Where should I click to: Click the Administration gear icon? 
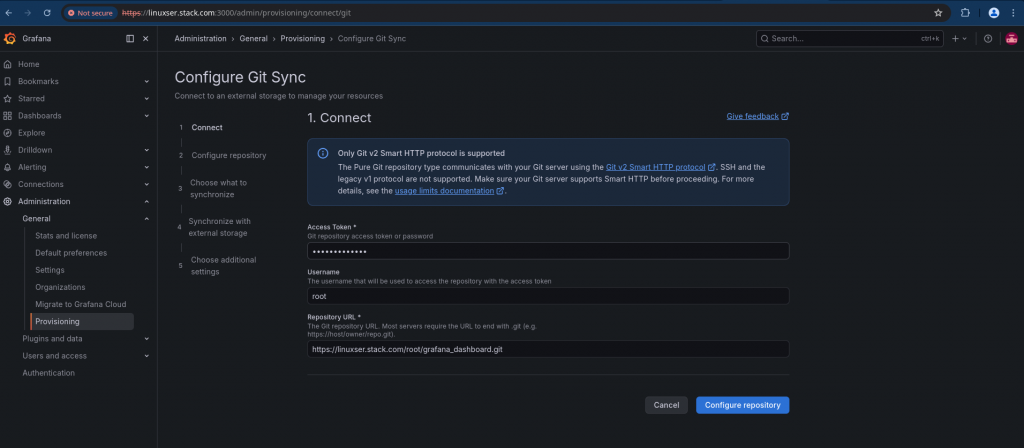[x=8, y=201]
